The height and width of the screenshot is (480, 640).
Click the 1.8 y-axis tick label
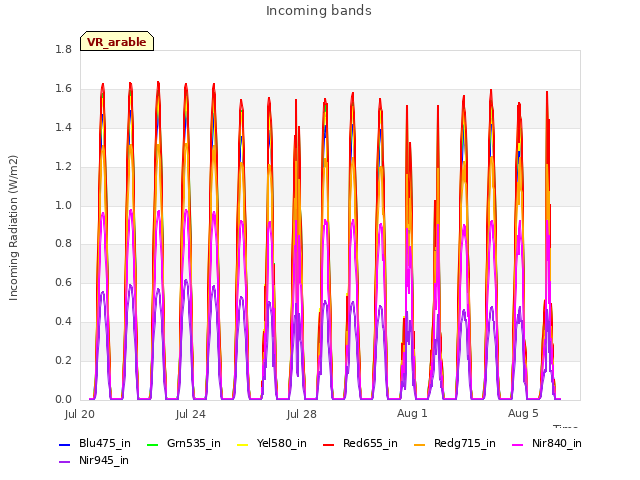coord(64,50)
